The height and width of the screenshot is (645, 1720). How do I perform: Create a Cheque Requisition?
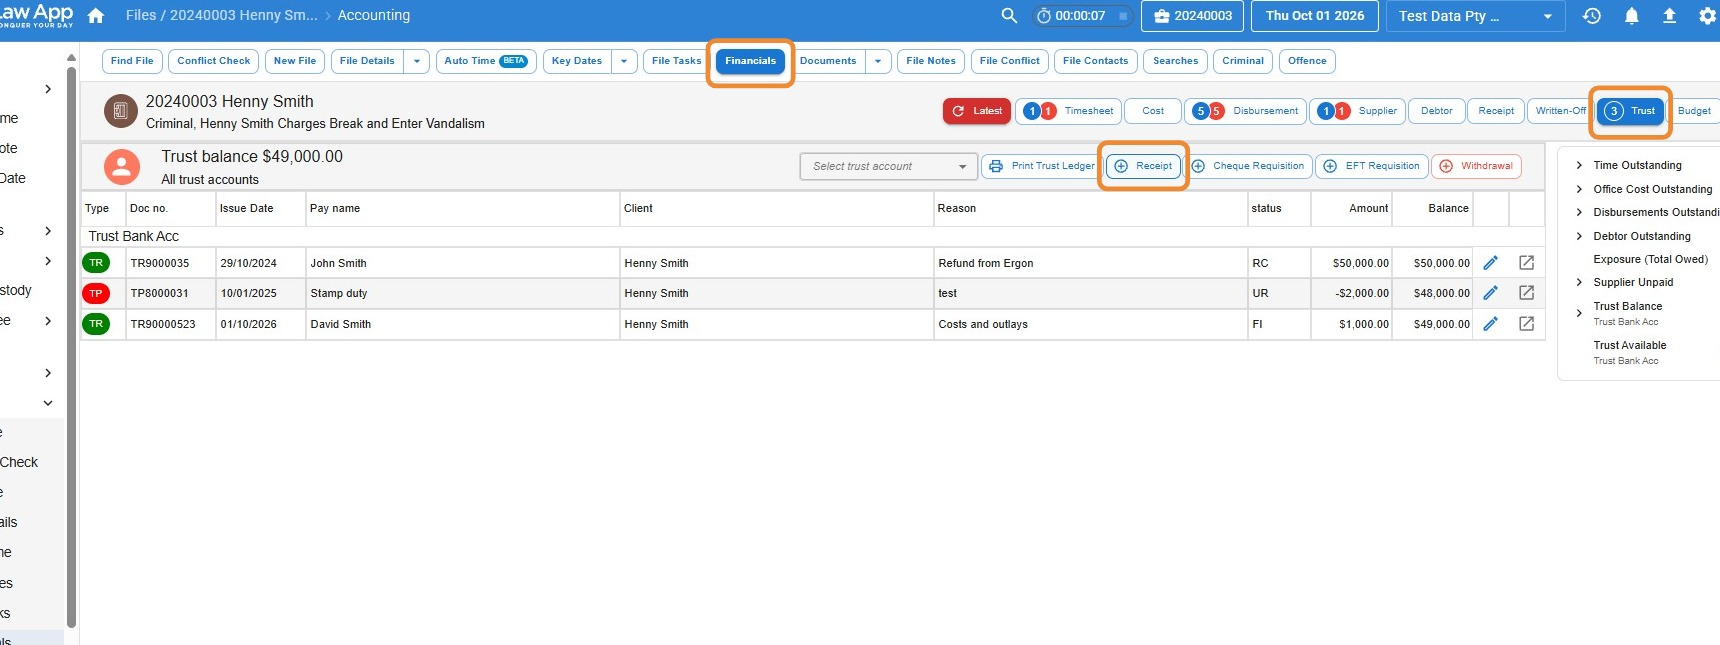(x=1248, y=166)
